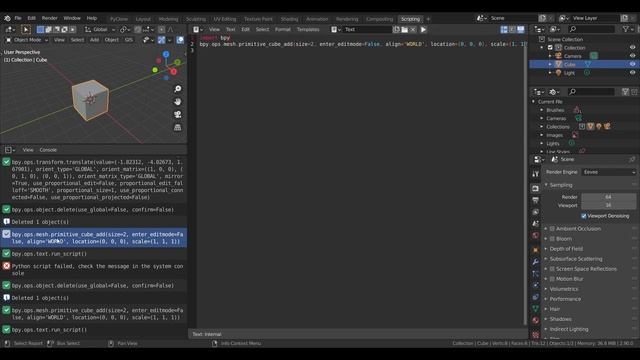Click the outliner filter funnel icon
Screen dimensions: 640x360
pos(626,29)
